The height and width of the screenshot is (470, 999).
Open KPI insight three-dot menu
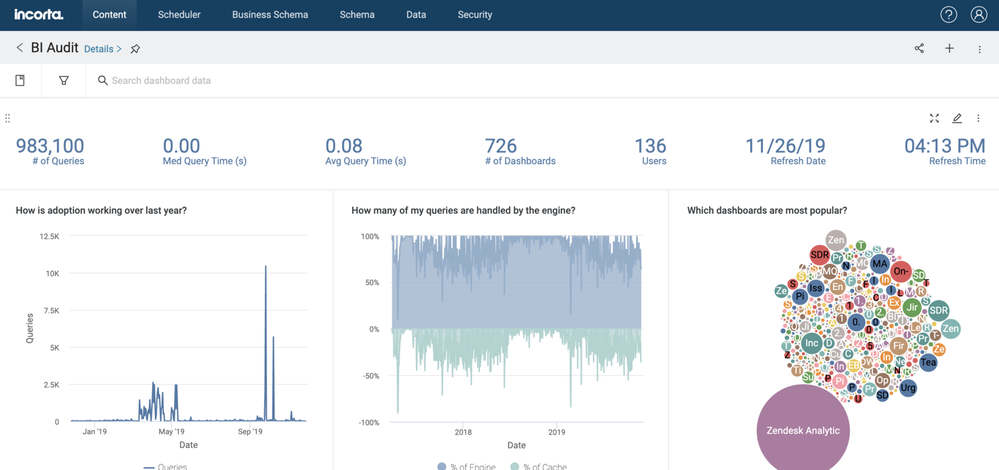pos(978,118)
